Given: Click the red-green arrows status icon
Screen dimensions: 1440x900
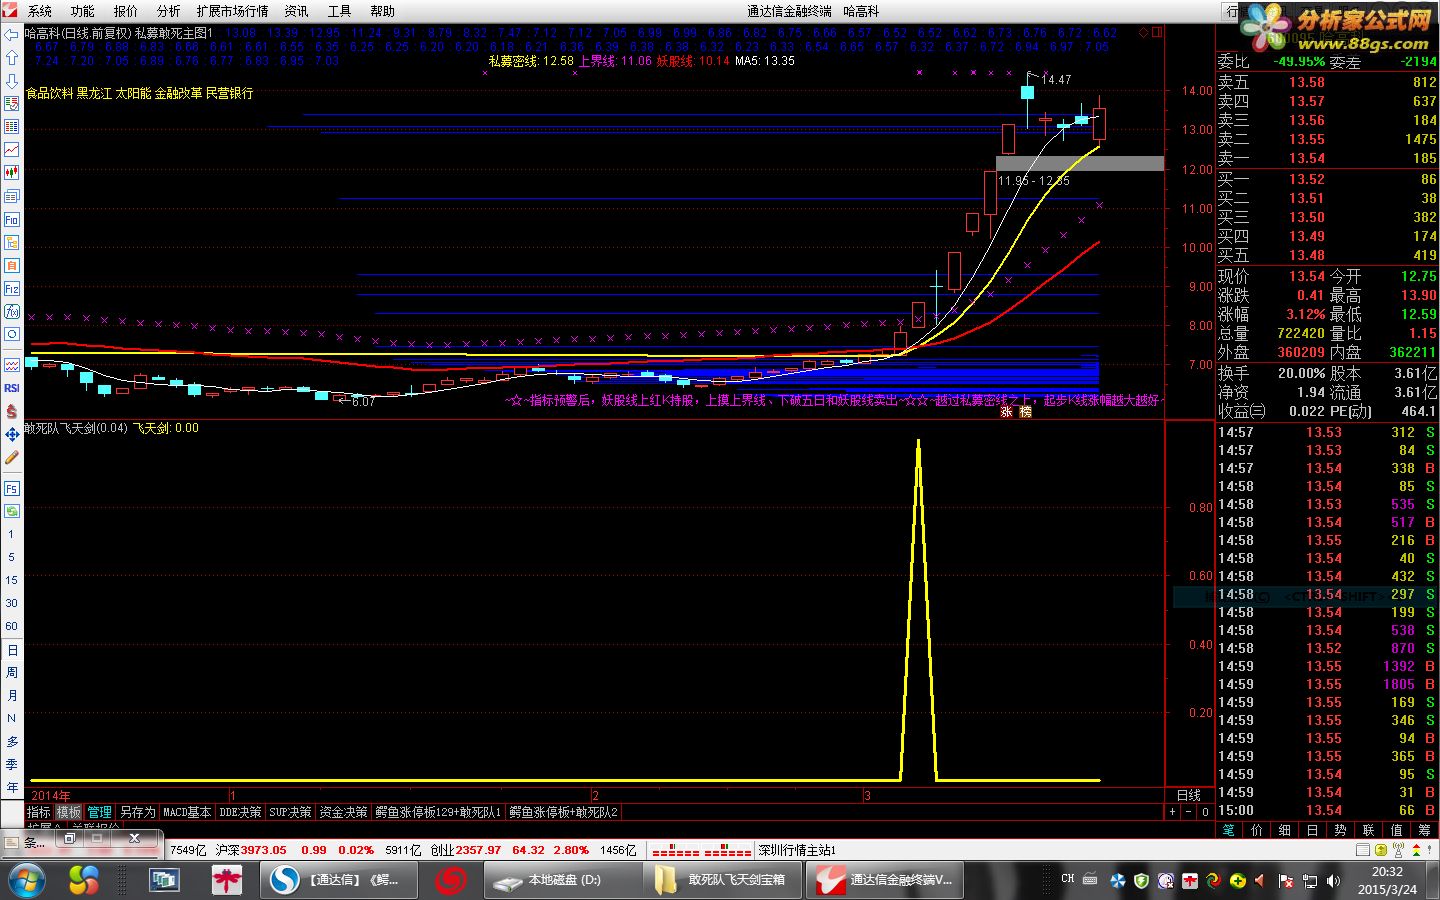Looking at the screenshot, I should point(1416,850).
